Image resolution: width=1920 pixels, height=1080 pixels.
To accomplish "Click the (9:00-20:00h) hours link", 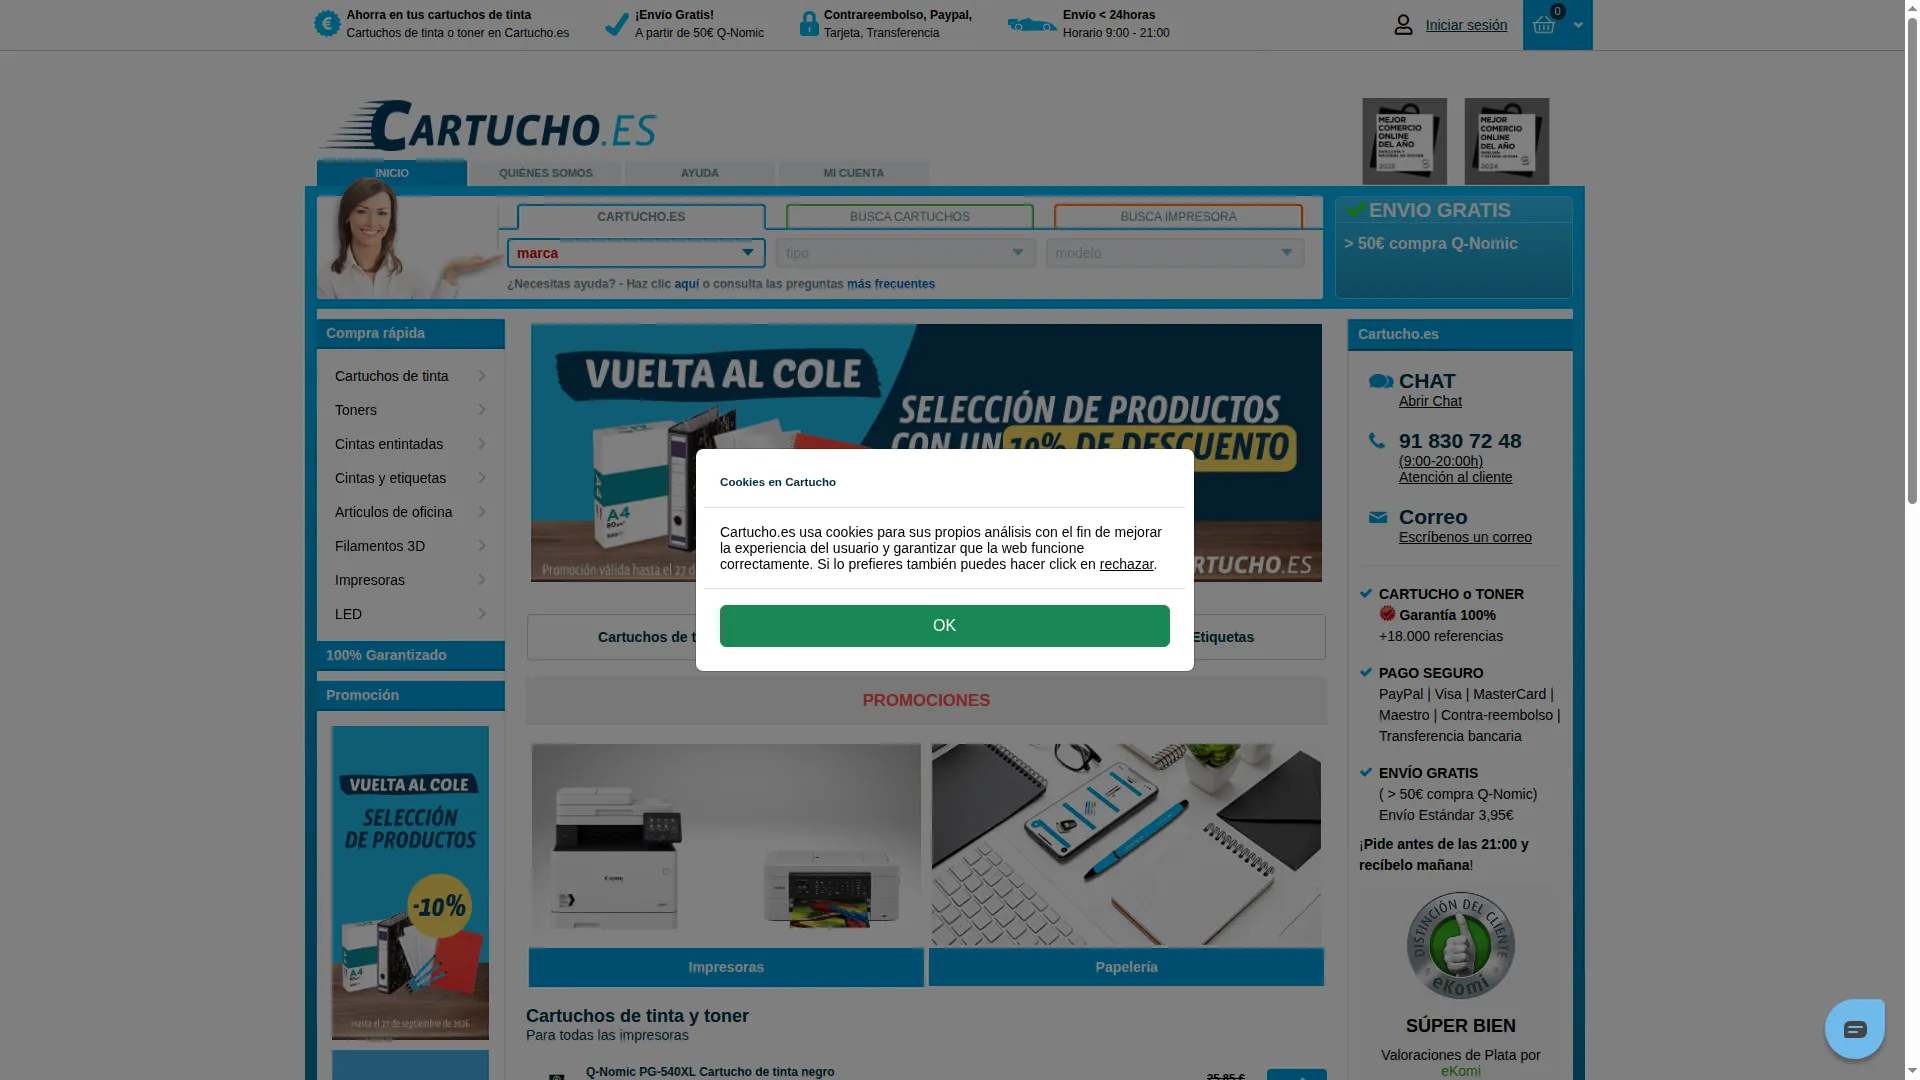I will coord(1440,461).
